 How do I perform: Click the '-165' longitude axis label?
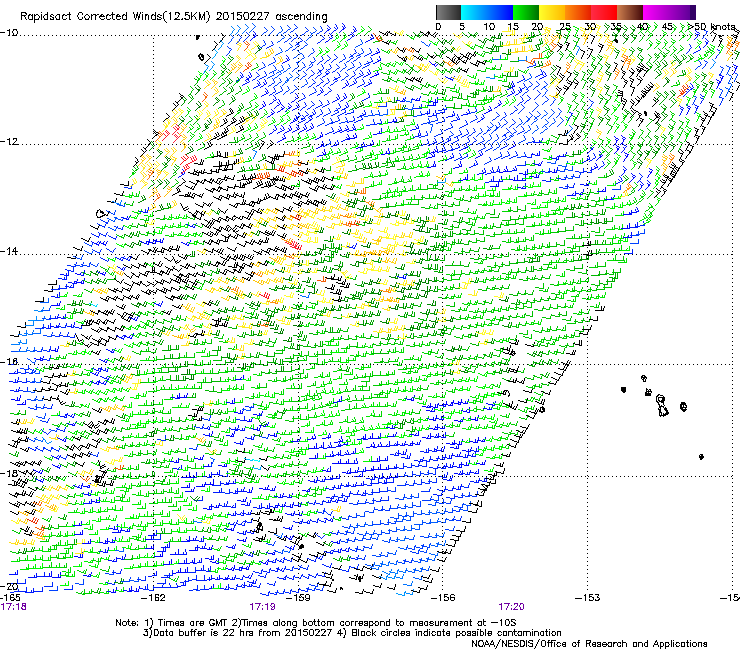point(10,598)
